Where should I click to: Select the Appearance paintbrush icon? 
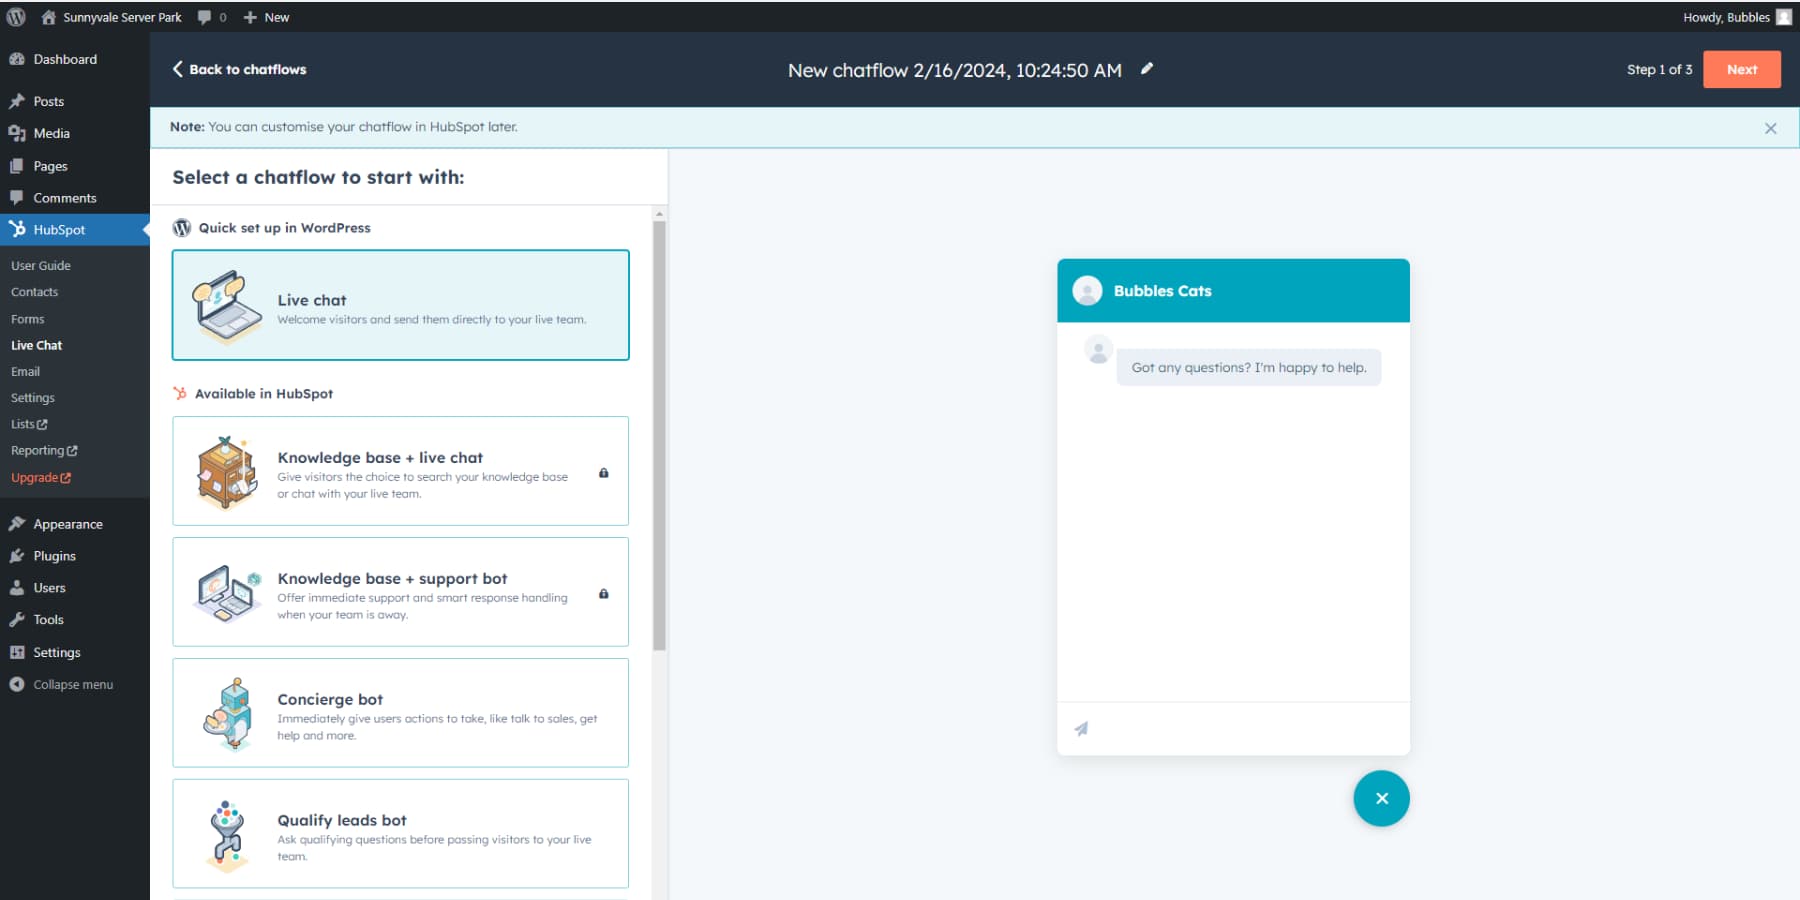tap(17, 523)
